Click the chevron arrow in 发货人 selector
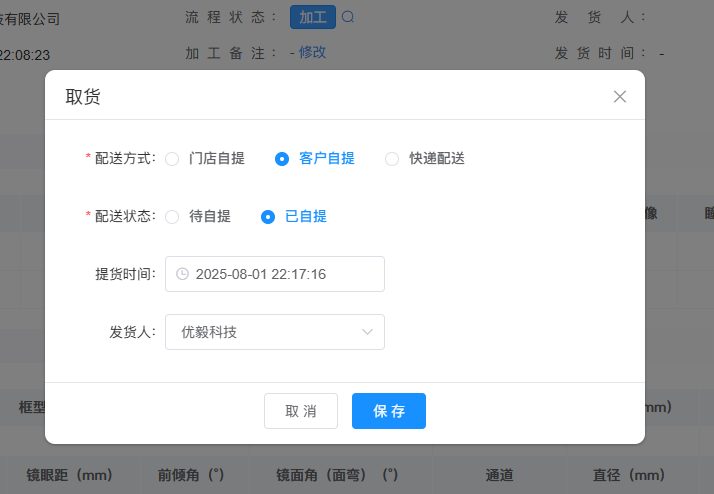This screenshot has height=494, width=714. pos(367,332)
